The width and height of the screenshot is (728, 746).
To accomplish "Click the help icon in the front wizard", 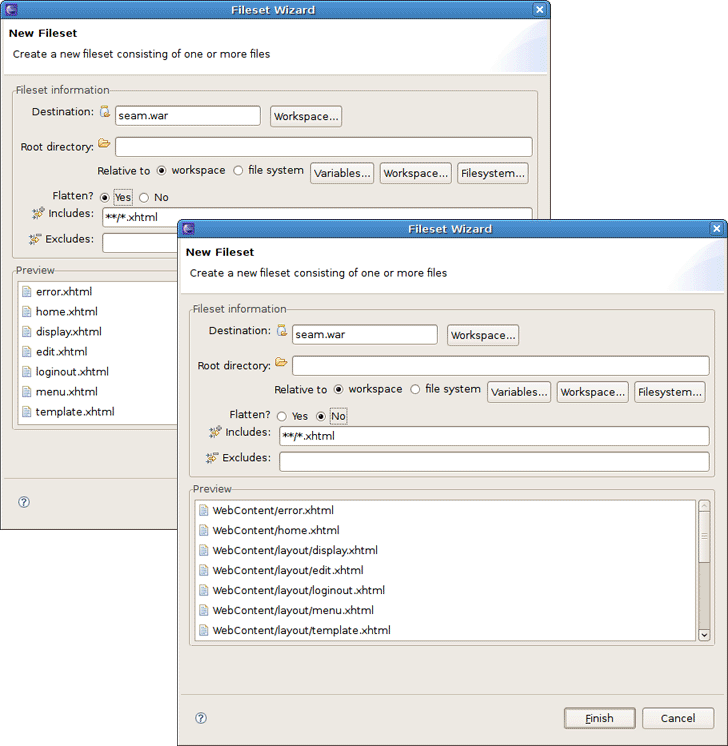I will pyautogui.click(x=201, y=718).
